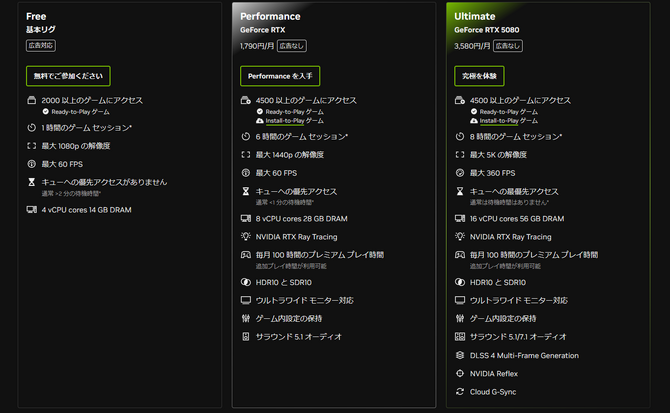Click the 最大 1080p の解像度 text
This screenshot has width=670, height=413.
76,146
